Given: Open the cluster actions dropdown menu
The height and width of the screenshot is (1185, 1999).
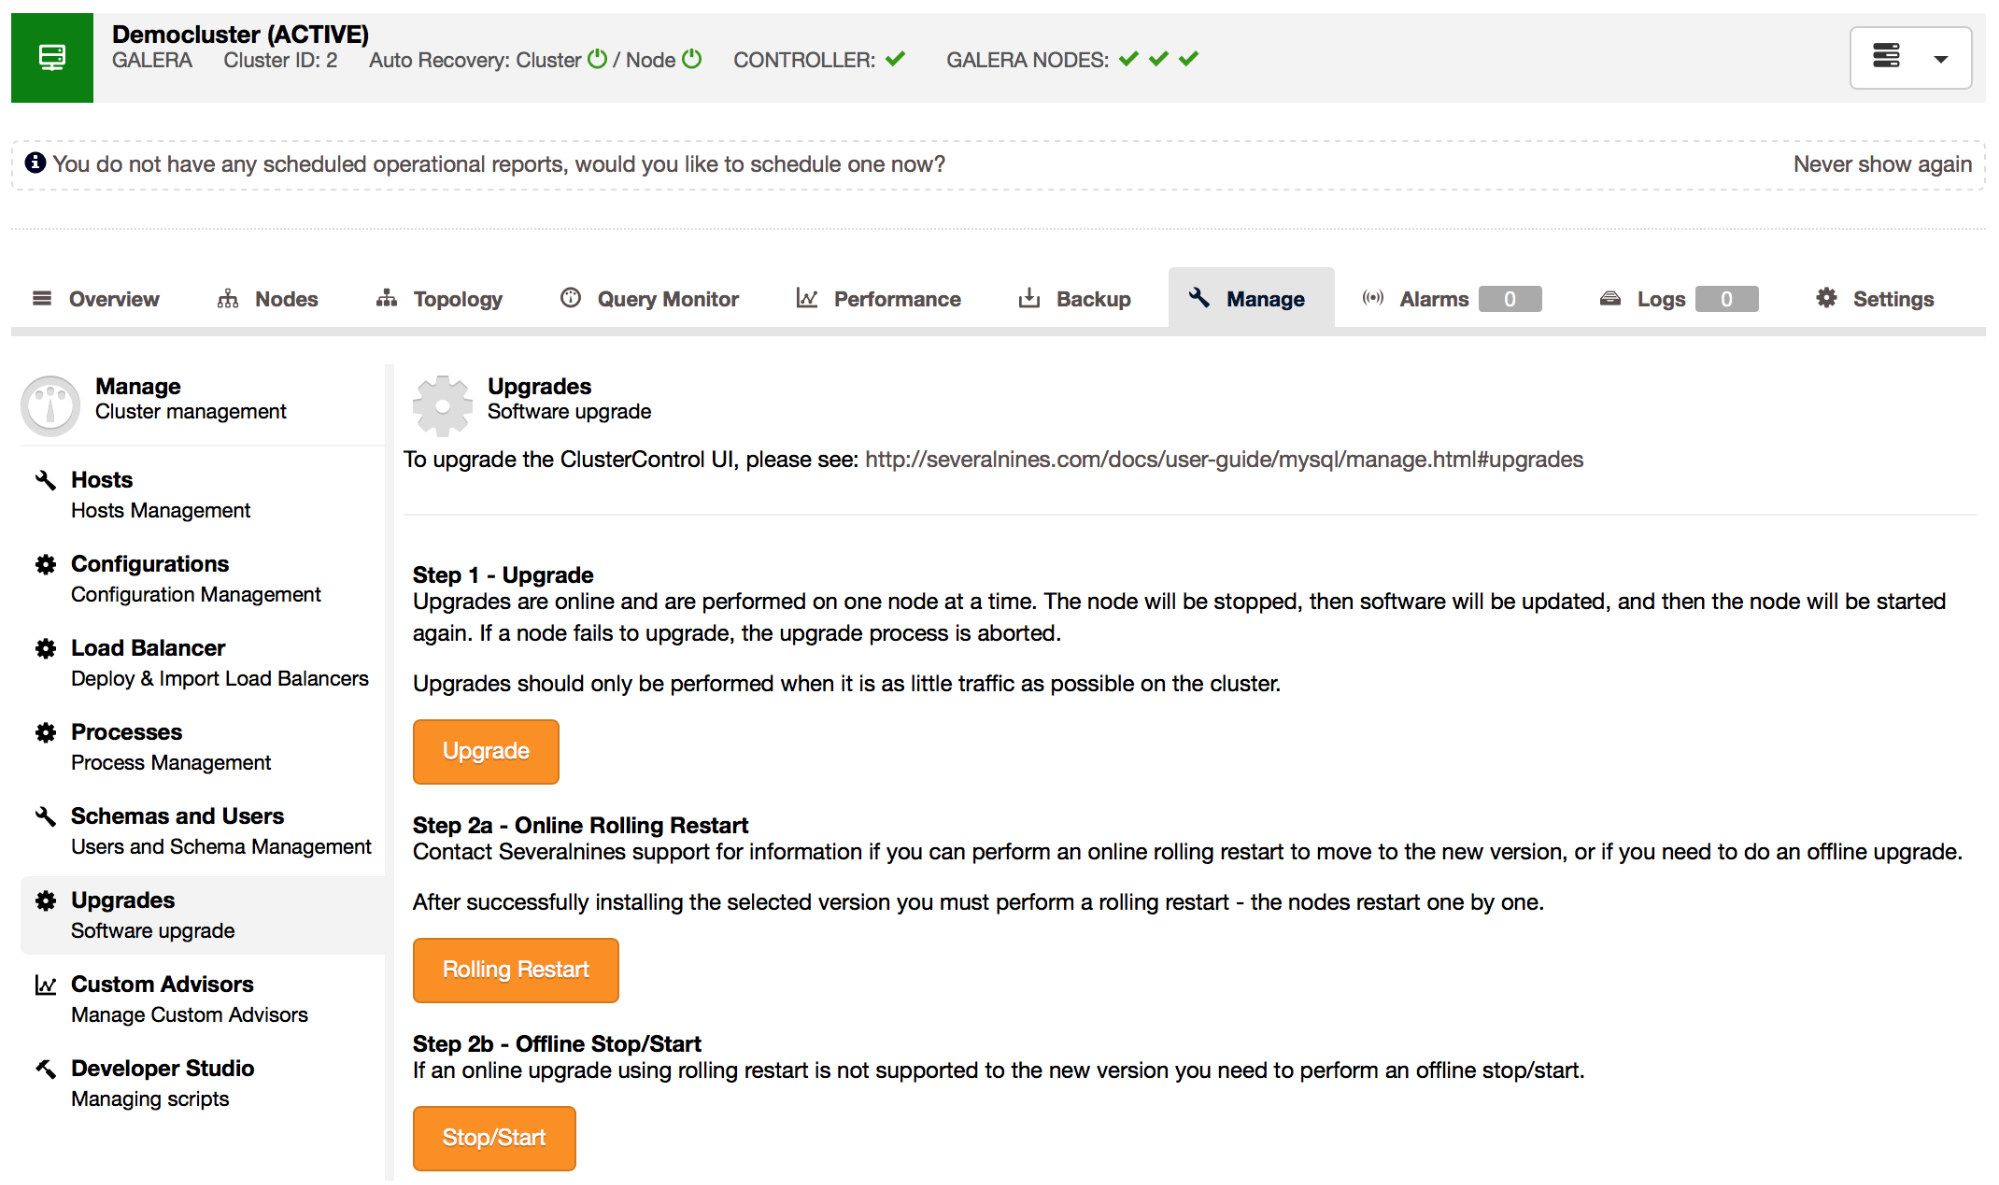Looking at the screenshot, I should (x=1910, y=58).
